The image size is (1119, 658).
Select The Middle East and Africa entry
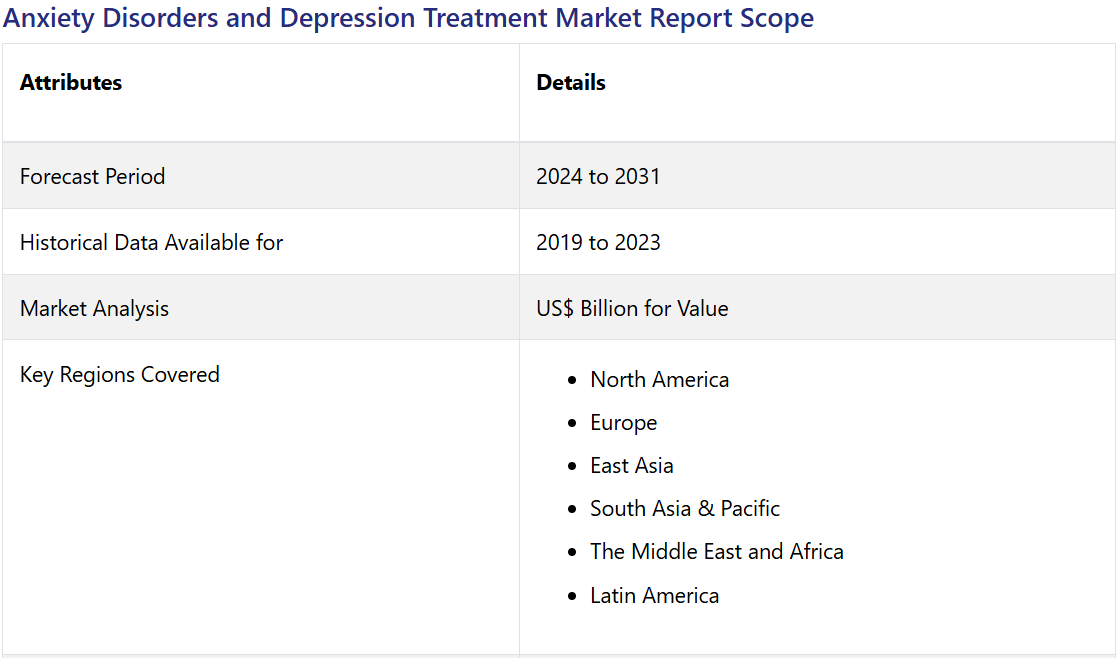coord(716,552)
